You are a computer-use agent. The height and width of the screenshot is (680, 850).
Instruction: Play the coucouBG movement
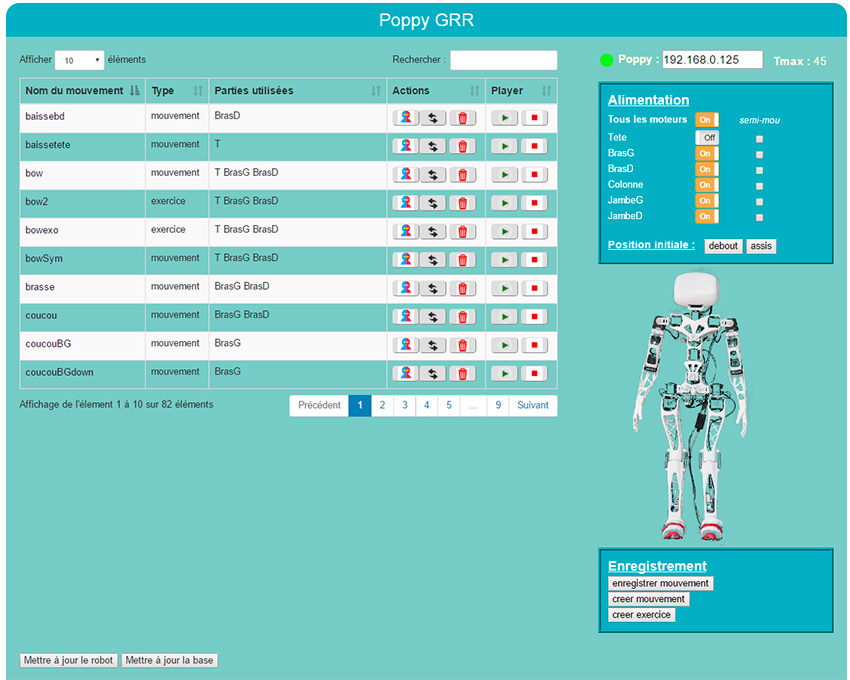[504, 345]
